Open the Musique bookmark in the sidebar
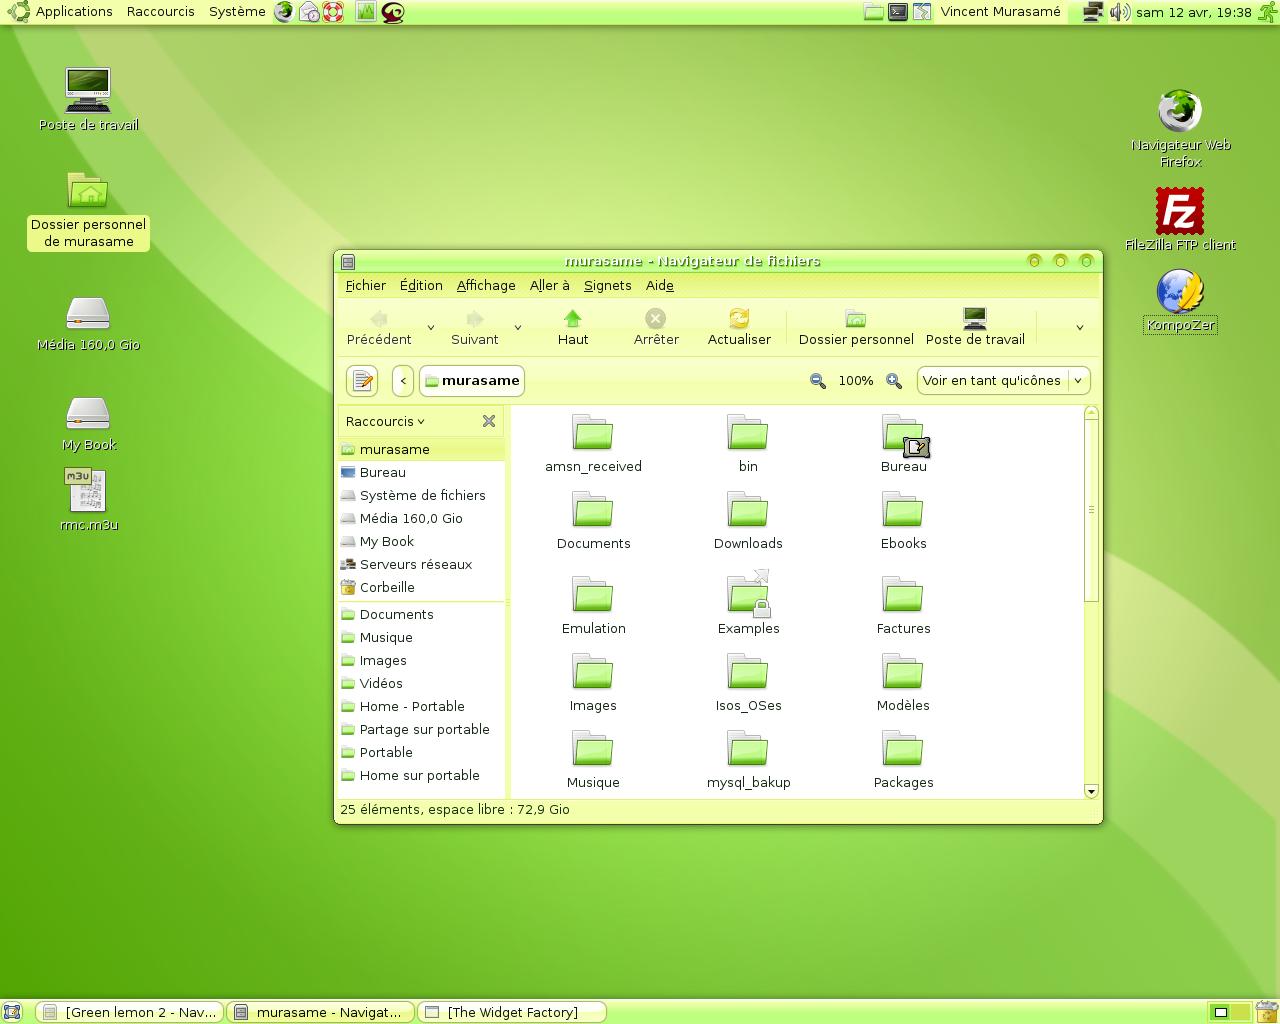Image resolution: width=1280 pixels, height=1024 pixels. pos(421,637)
